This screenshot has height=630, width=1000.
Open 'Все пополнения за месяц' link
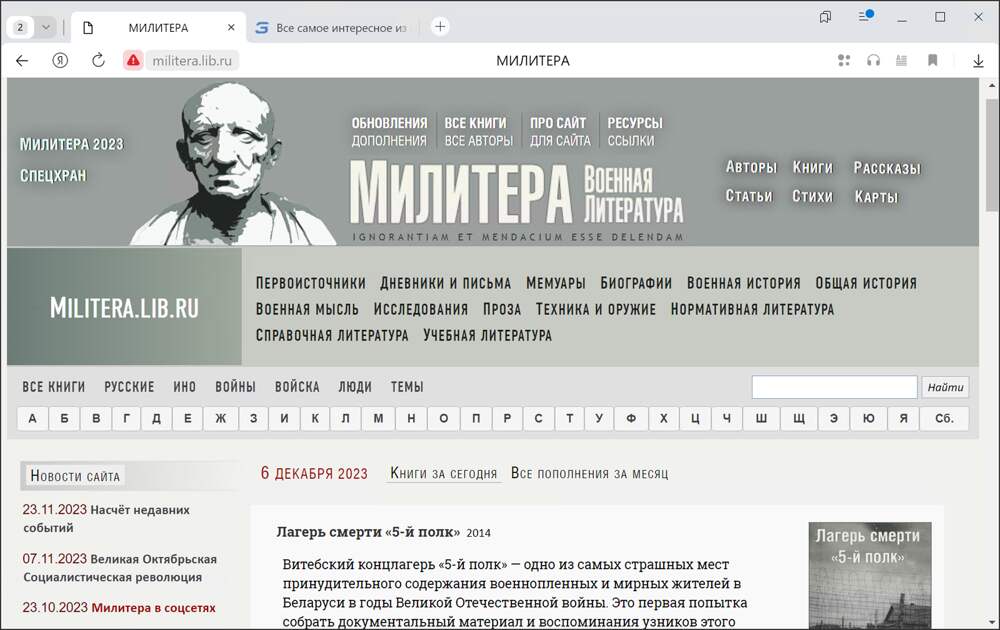(589, 473)
